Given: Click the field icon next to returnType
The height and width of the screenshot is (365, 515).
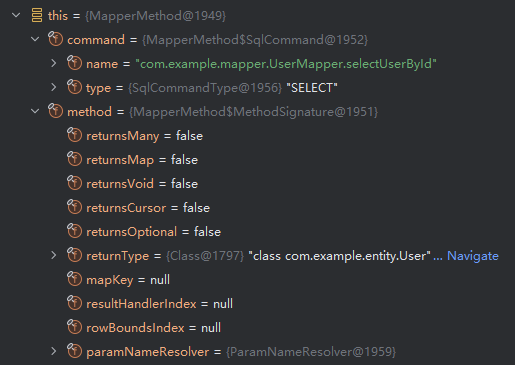Looking at the screenshot, I should (x=74, y=255).
